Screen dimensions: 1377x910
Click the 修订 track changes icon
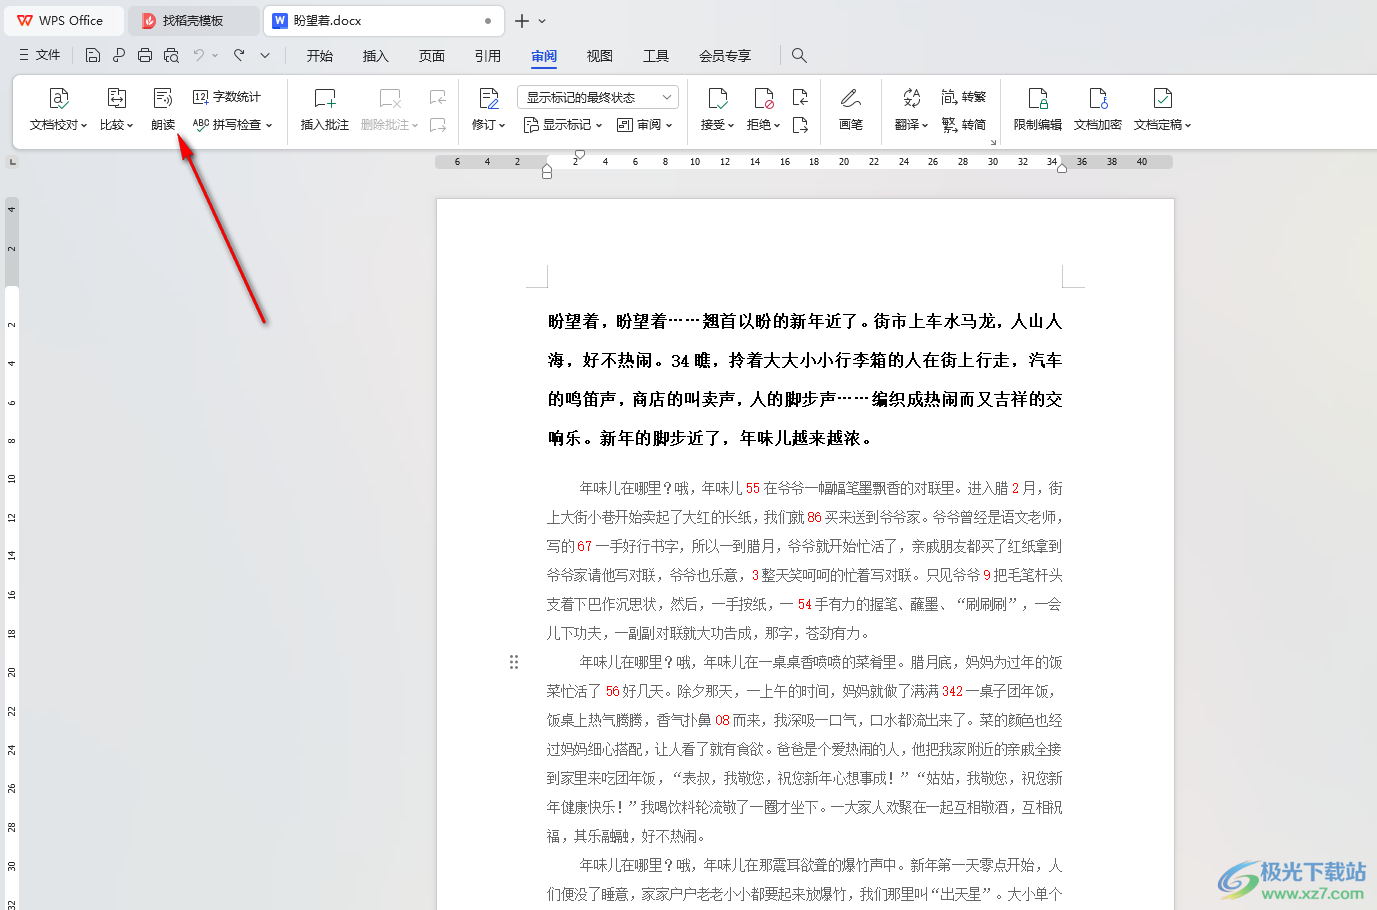489,98
